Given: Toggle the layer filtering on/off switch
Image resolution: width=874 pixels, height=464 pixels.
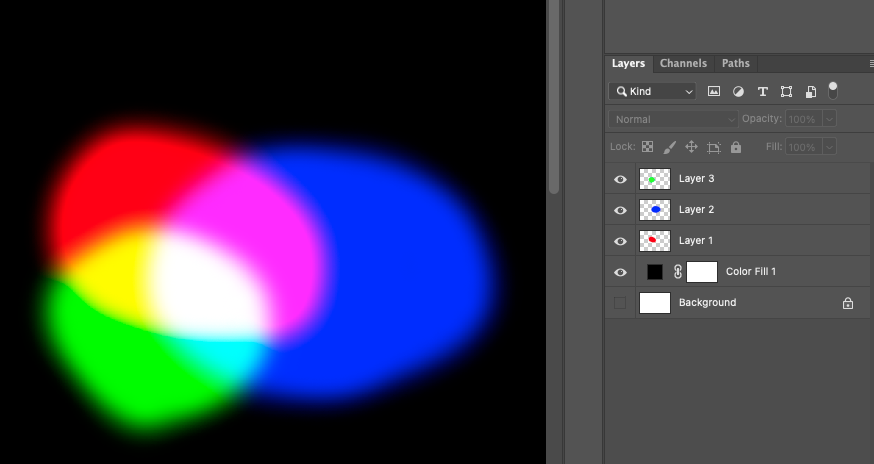Looking at the screenshot, I should 833,90.
